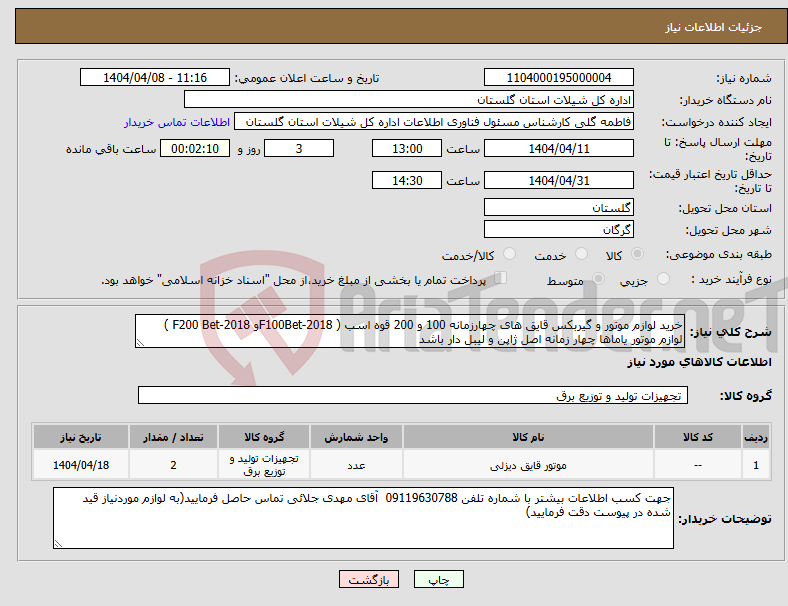788x606 pixels.
Task: Click the resize handle of the buyer notes area
Action: point(58,543)
